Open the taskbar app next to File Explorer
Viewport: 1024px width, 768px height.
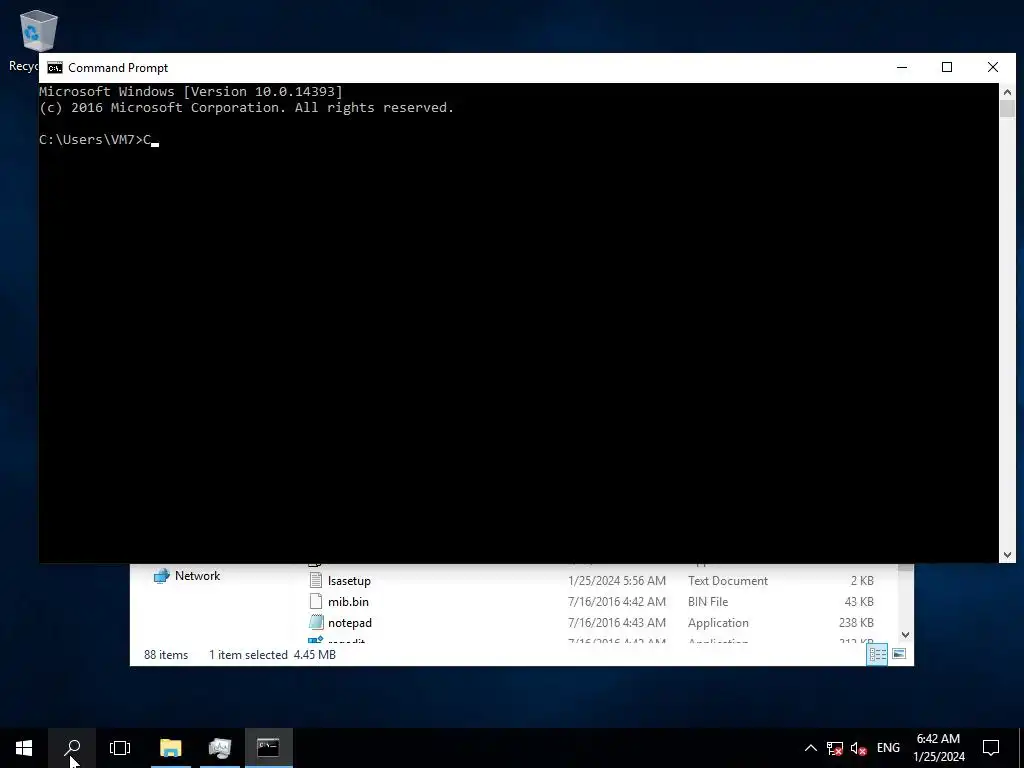click(x=219, y=748)
